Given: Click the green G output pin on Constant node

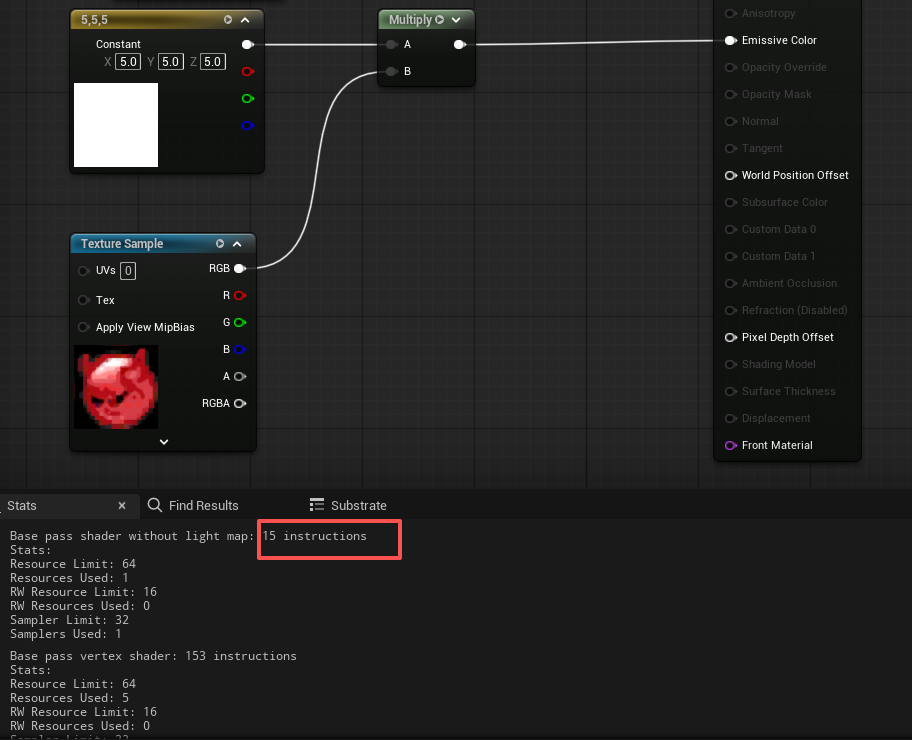Looking at the screenshot, I should pyautogui.click(x=248, y=98).
